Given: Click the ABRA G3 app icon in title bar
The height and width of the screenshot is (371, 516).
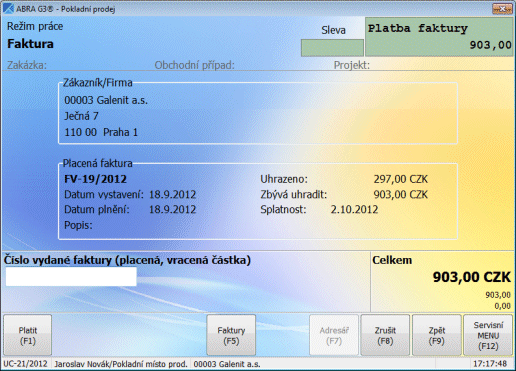Looking at the screenshot, I should pos(8,8).
